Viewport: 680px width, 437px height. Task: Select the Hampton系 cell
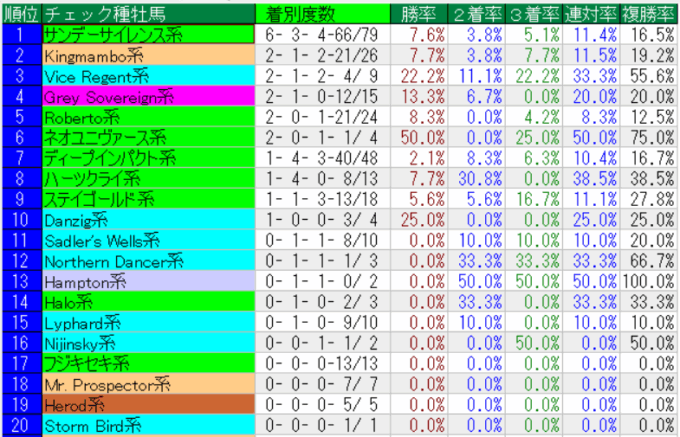[148, 281]
